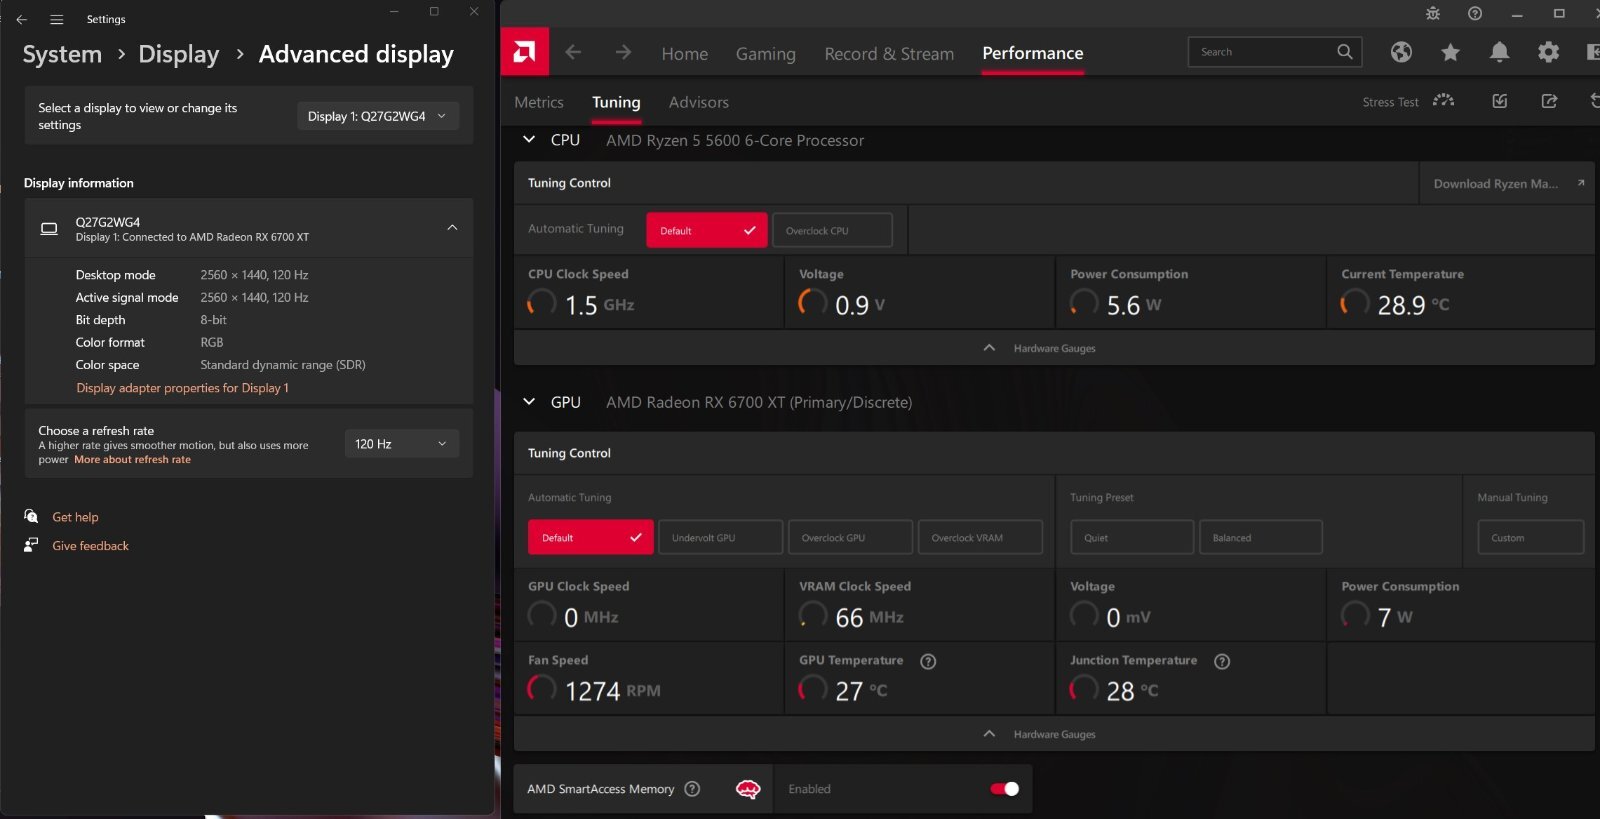The height and width of the screenshot is (819, 1600).
Task: Start the Stress Test gauge icon
Action: [x=1443, y=100]
